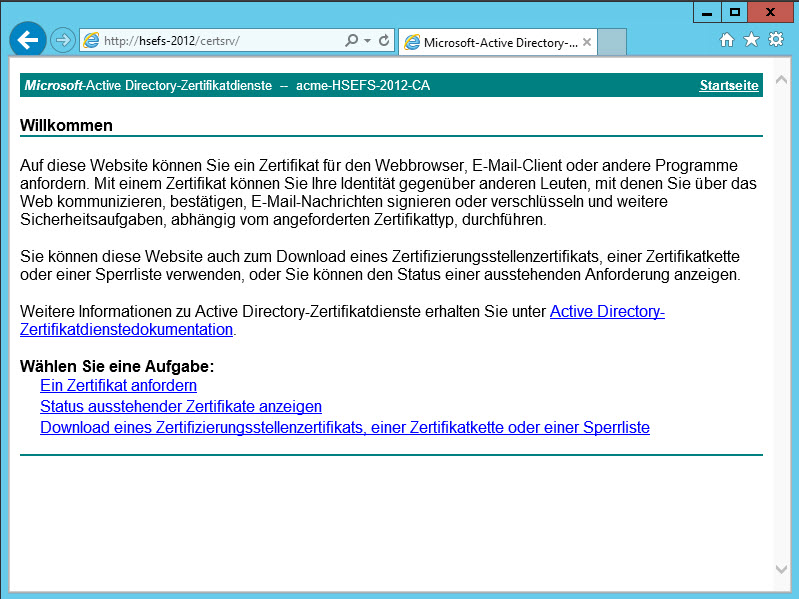
Task: Go back with the browser Back arrow
Action: click(x=28, y=39)
